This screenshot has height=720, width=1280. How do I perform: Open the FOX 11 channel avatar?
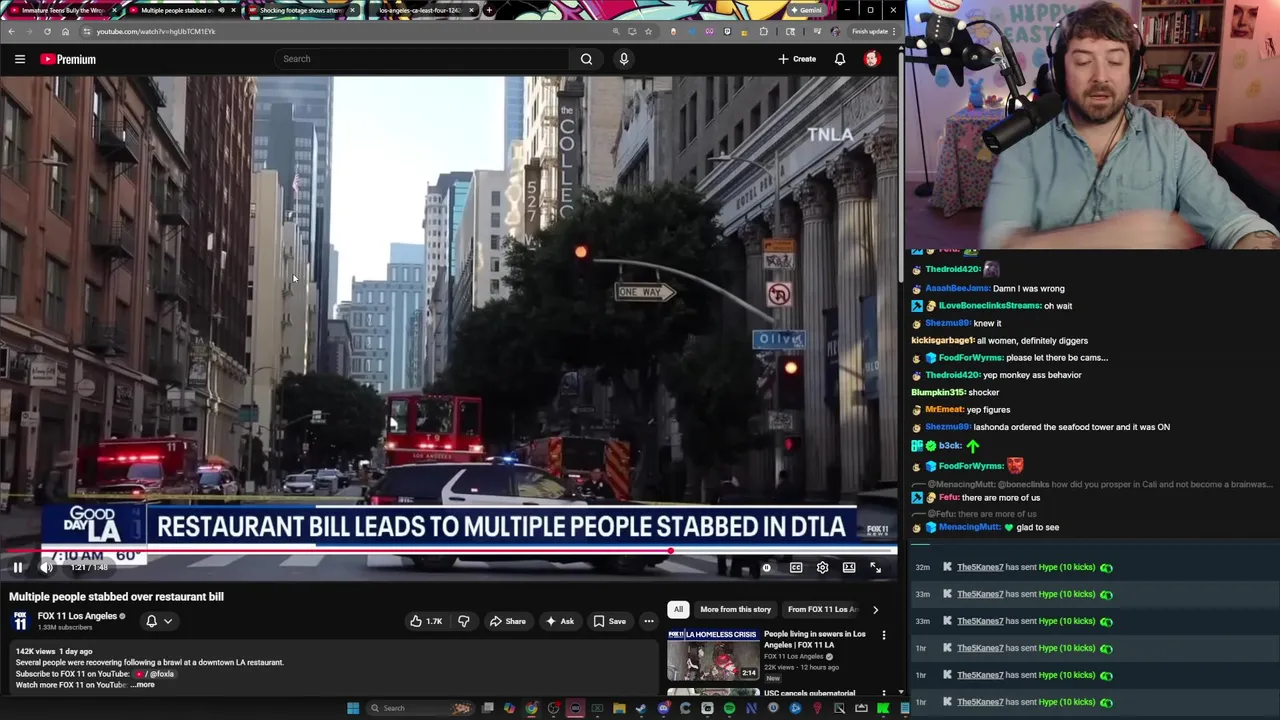tap(20, 621)
